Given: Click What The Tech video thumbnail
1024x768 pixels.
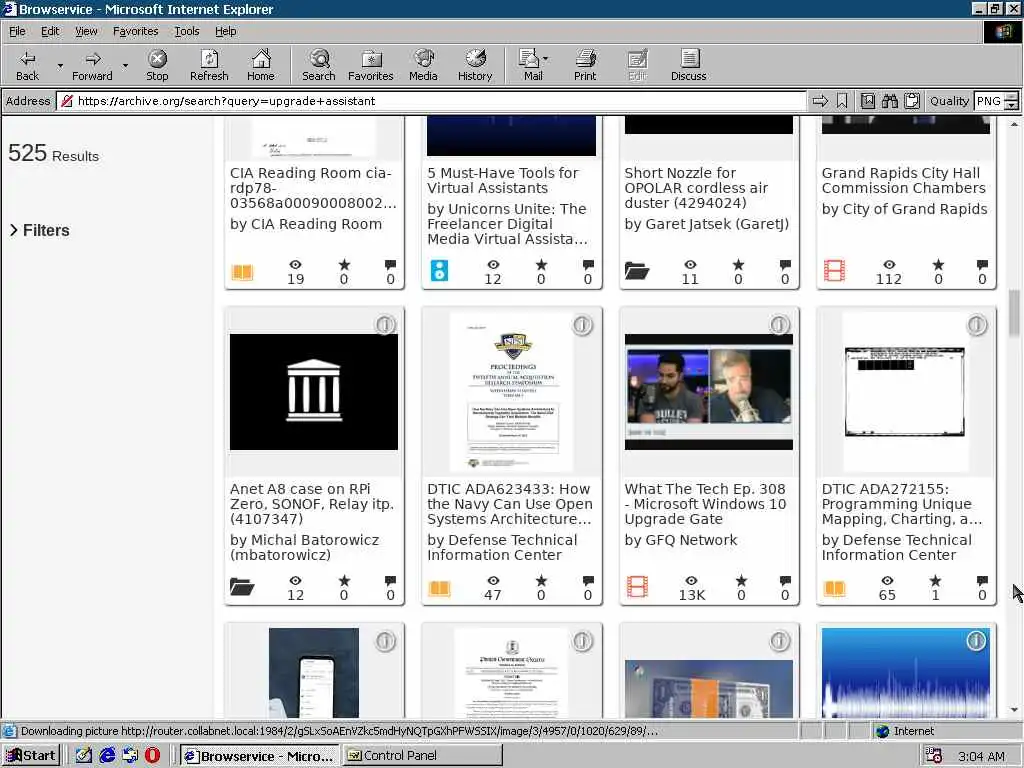Looking at the screenshot, I should pos(709,392).
